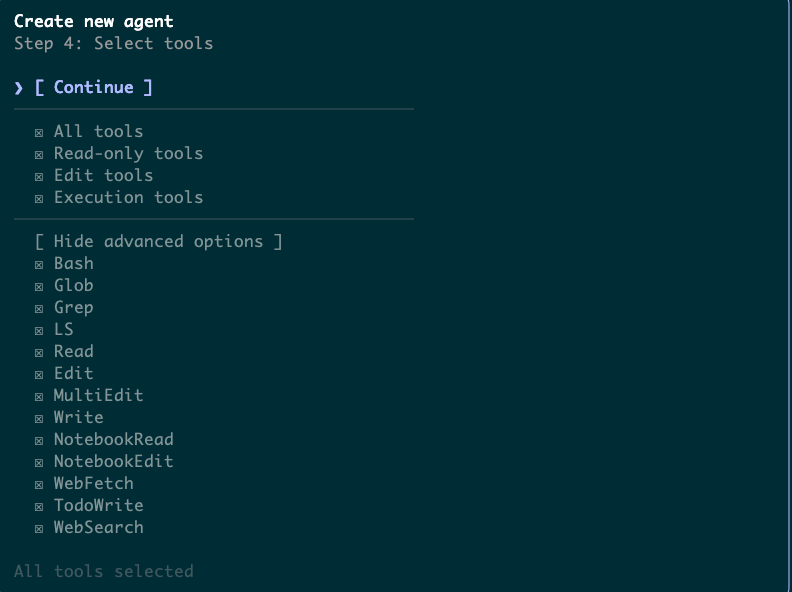
Task: Click the Continue button
Action: pyautogui.click(x=93, y=88)
